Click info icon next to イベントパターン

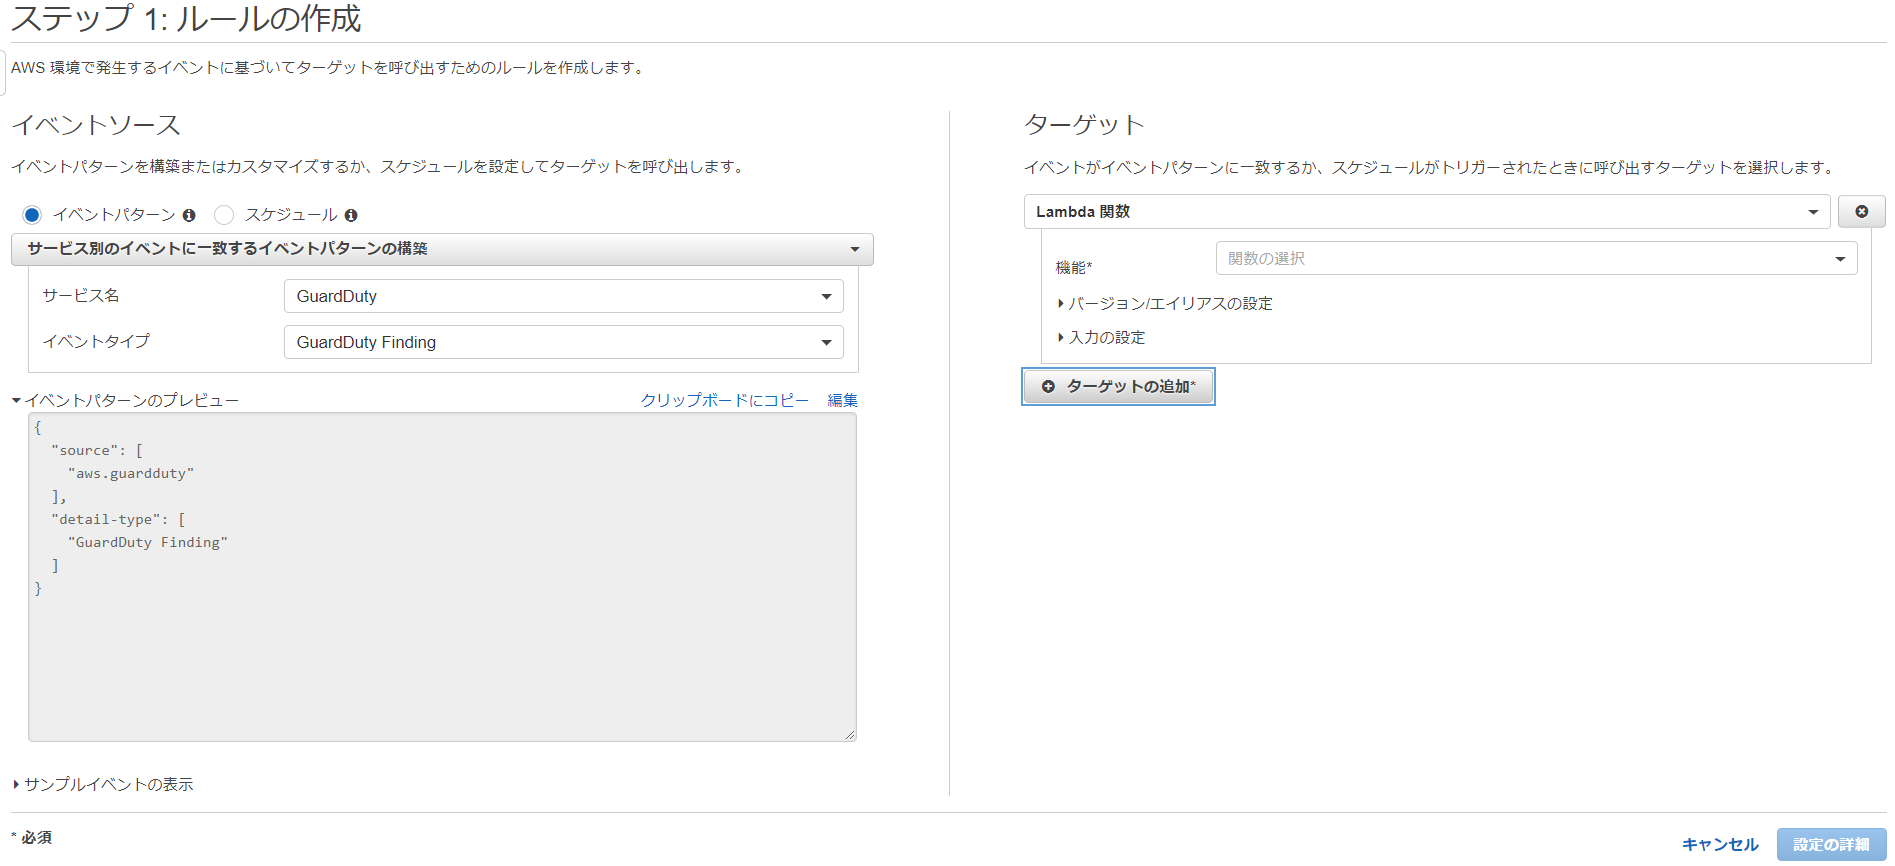click(x=189, y=215)
